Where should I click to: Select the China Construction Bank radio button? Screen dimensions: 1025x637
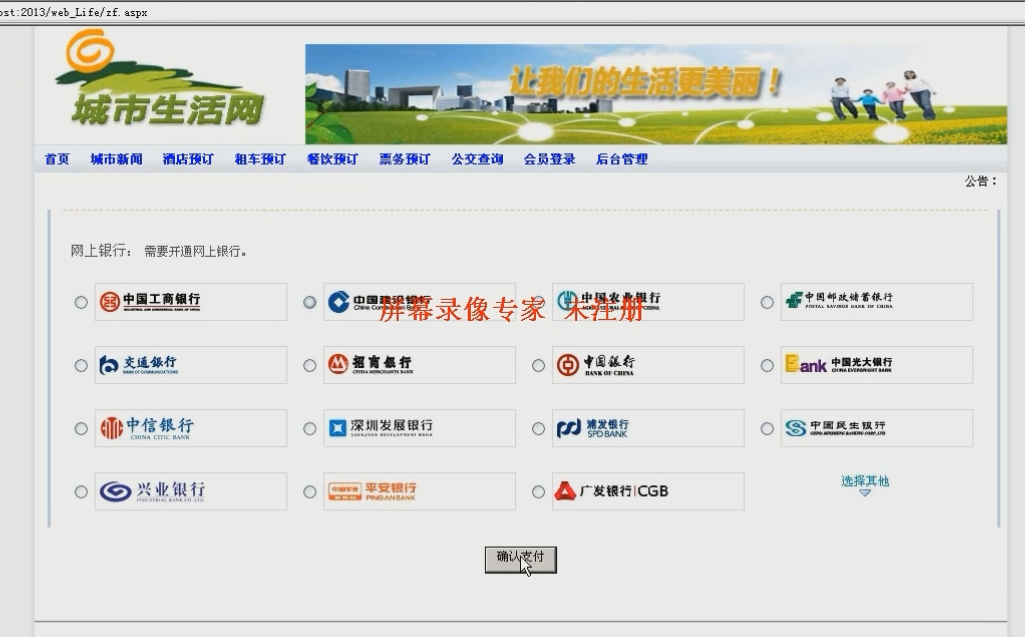(310, 302)
